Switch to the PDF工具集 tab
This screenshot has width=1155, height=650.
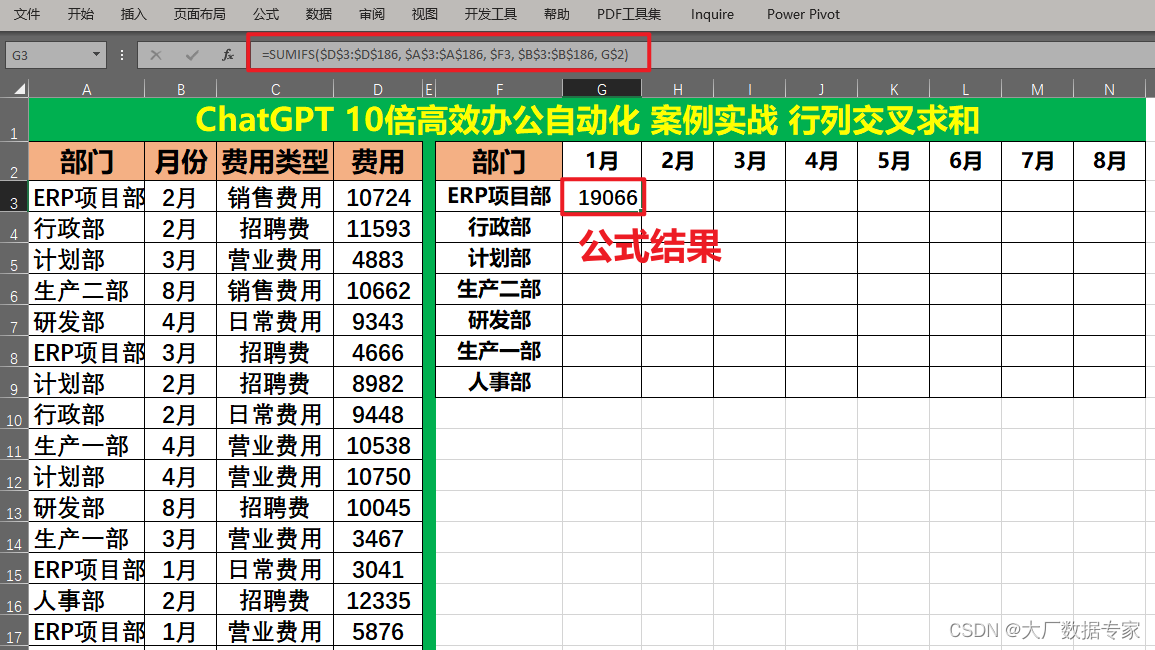[x=630, y=14]
